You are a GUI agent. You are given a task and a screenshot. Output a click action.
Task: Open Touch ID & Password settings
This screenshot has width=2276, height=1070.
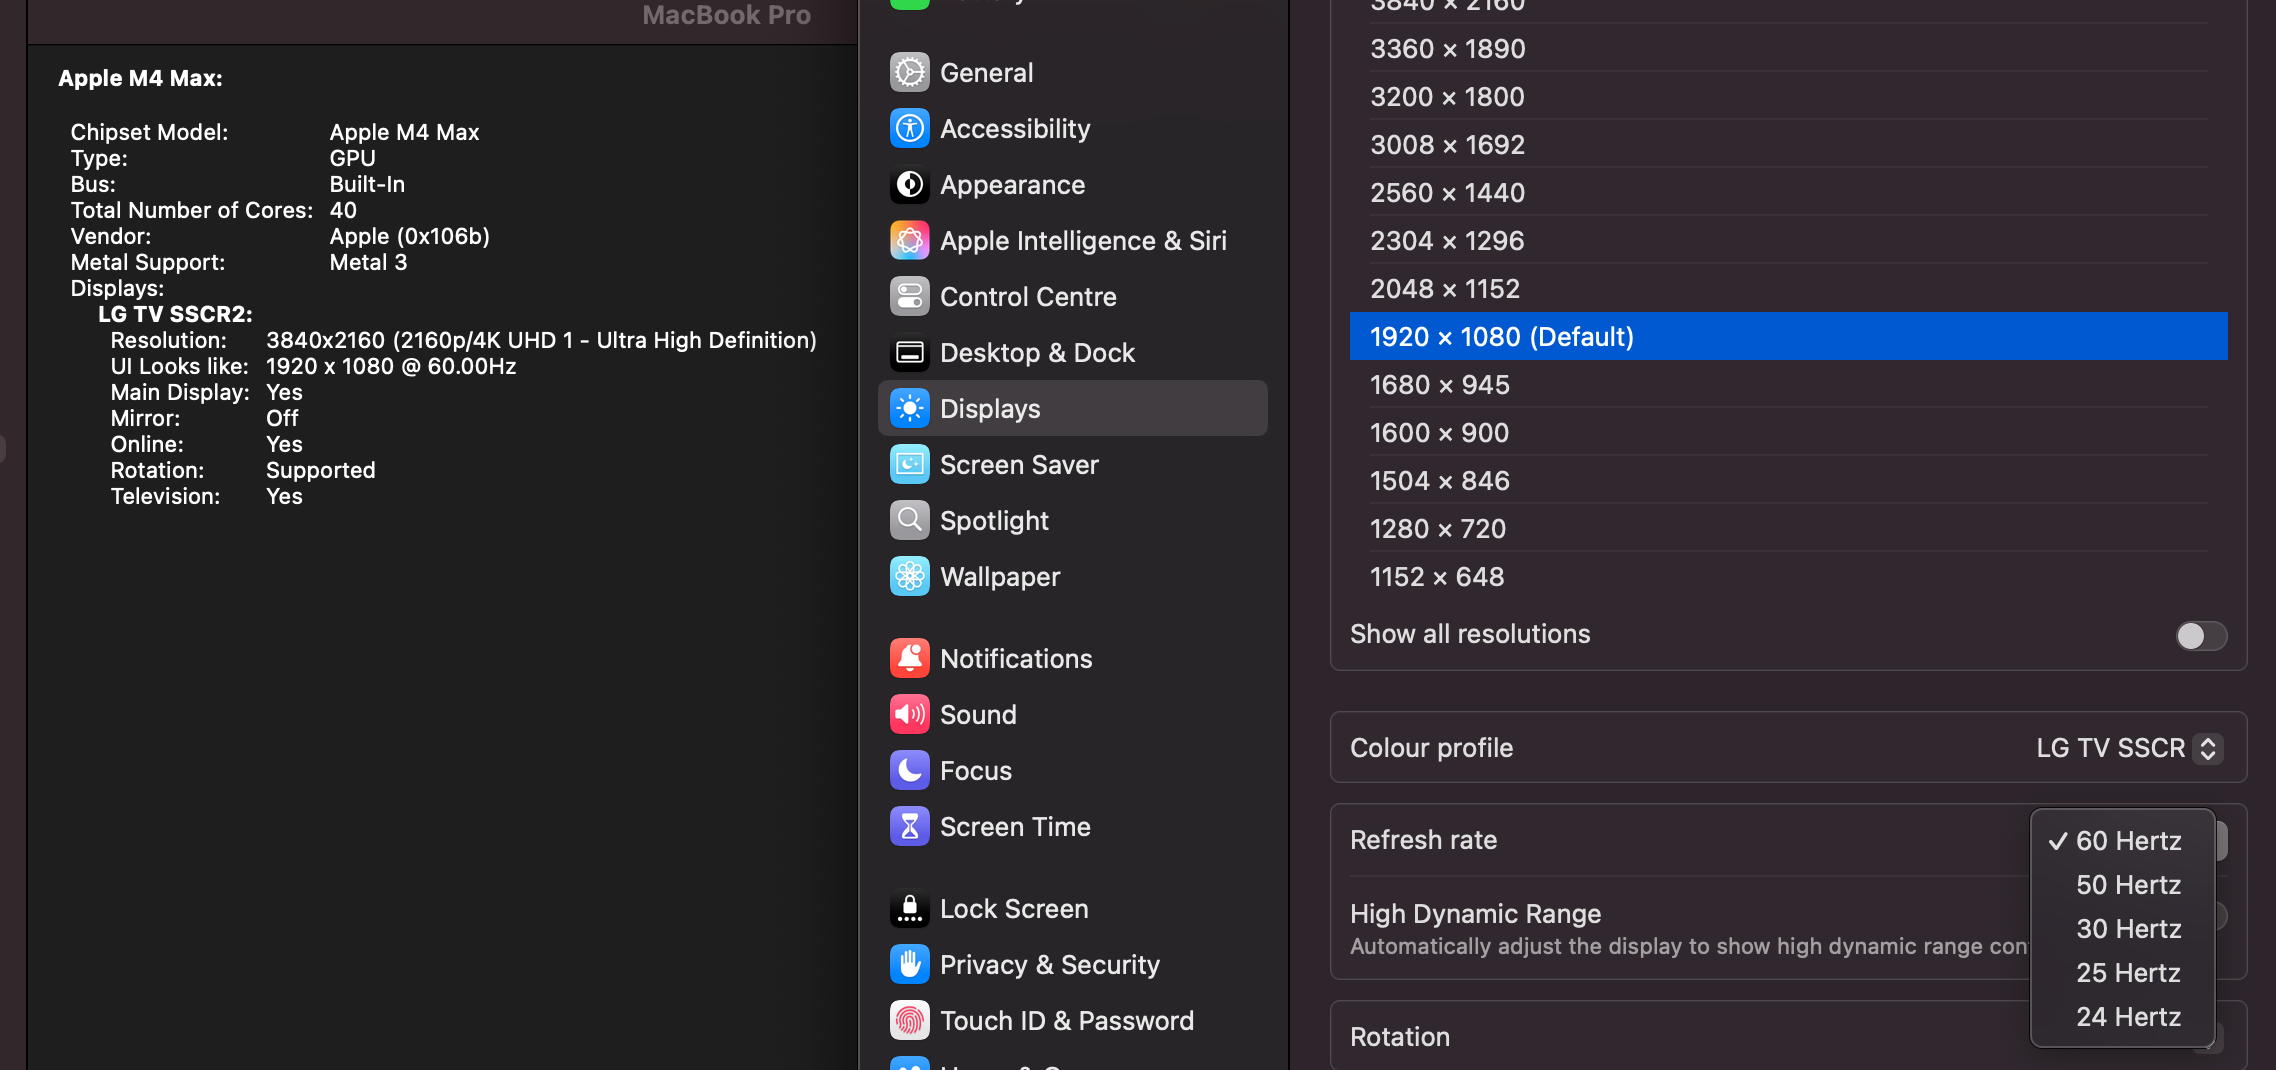click(1067, 1020)
